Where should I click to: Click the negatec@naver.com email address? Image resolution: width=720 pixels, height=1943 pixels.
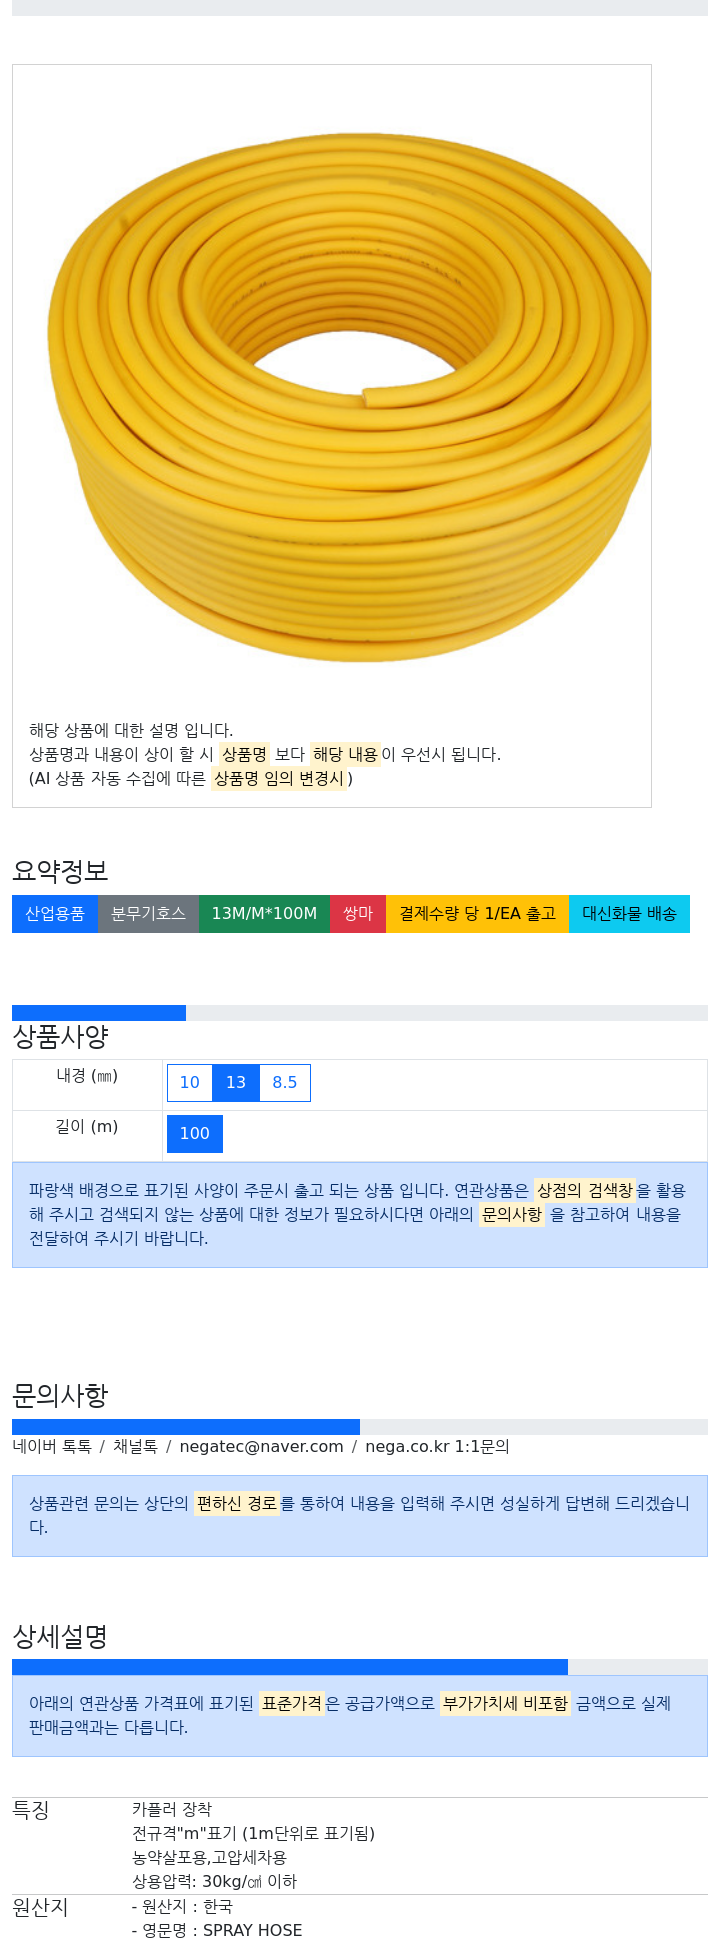(x=261, y=1447)
